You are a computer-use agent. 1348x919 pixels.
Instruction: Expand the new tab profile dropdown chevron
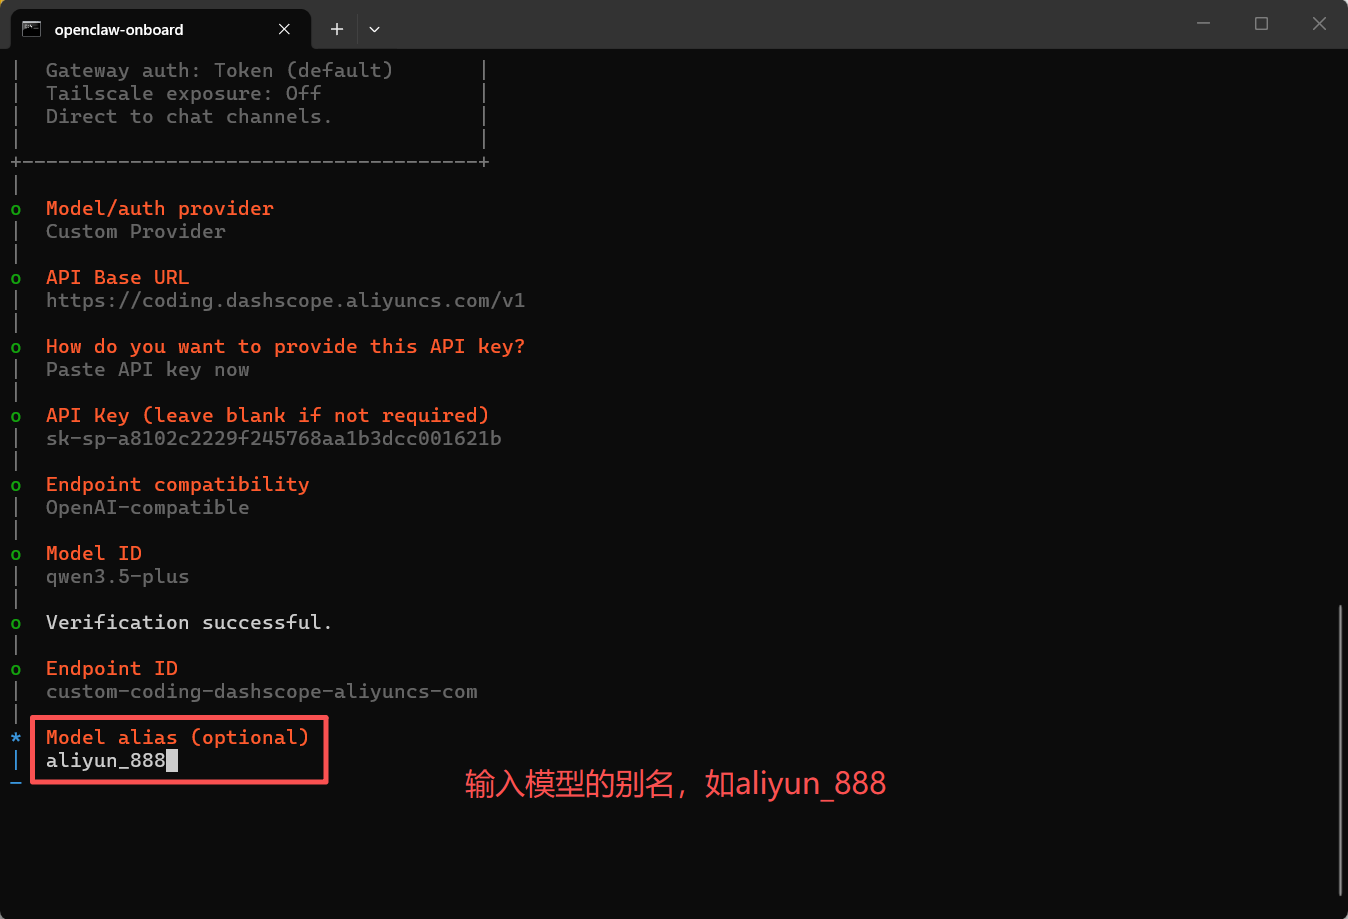pyautogui.click(x=374, y=29)
